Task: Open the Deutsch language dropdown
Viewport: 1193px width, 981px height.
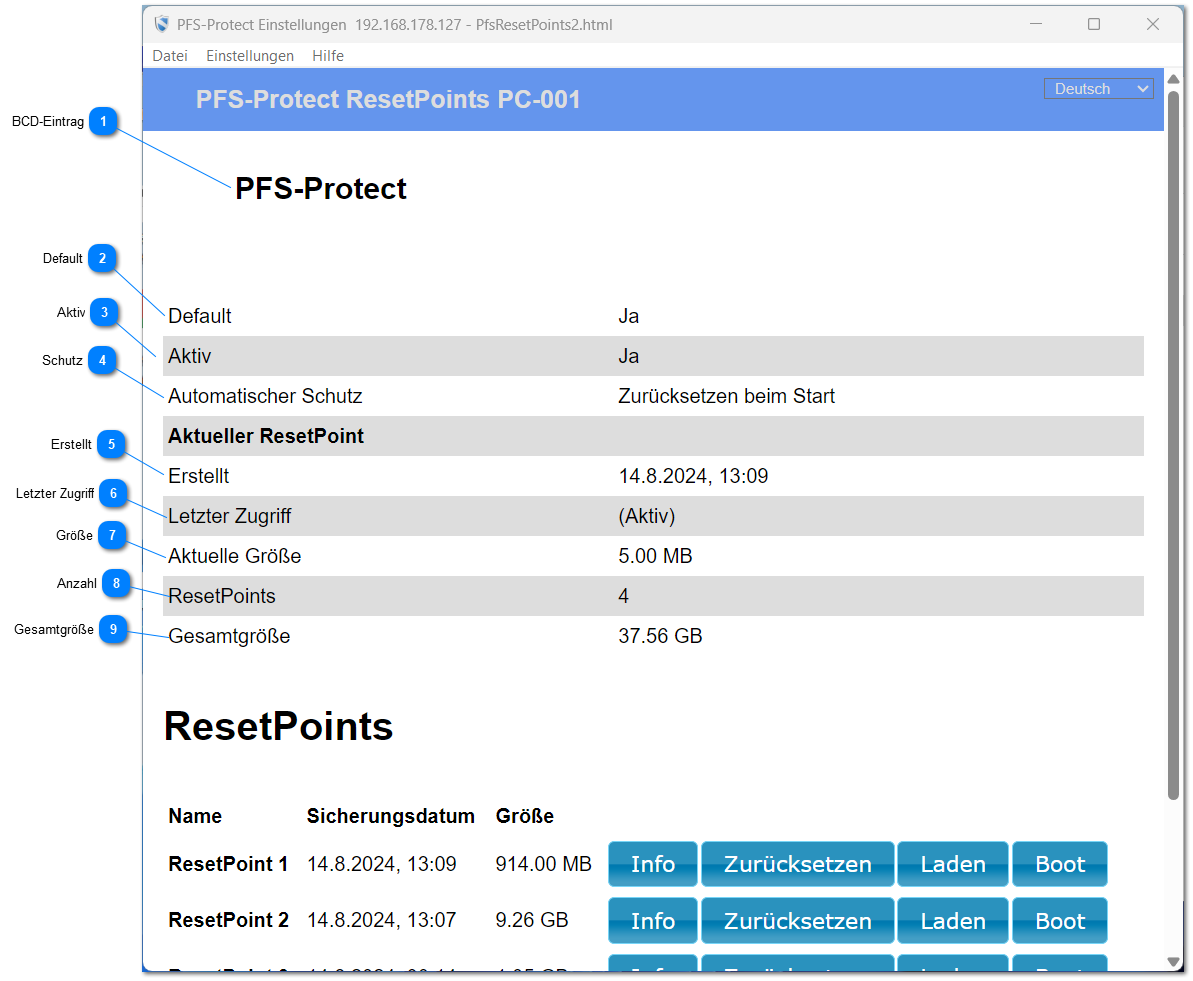Action: coord(1098,88)
